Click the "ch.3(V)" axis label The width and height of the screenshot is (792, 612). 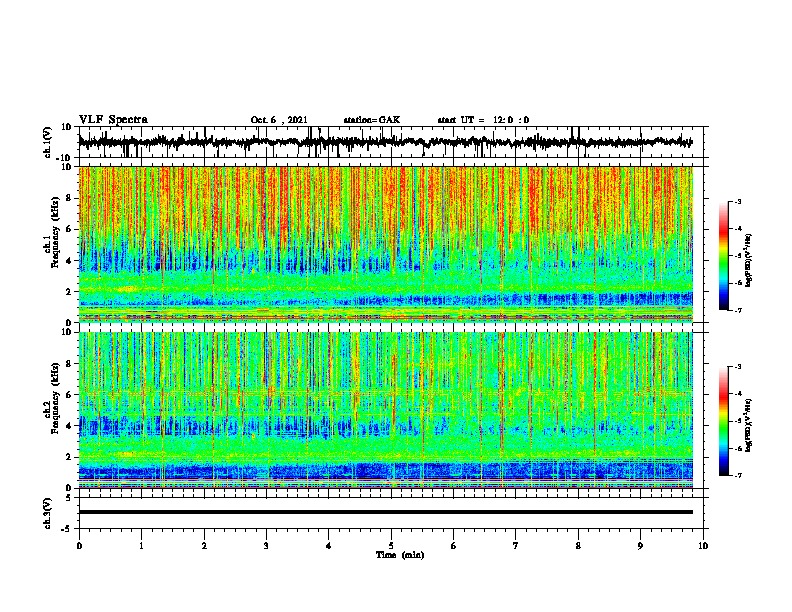click(x=48, y=513)
